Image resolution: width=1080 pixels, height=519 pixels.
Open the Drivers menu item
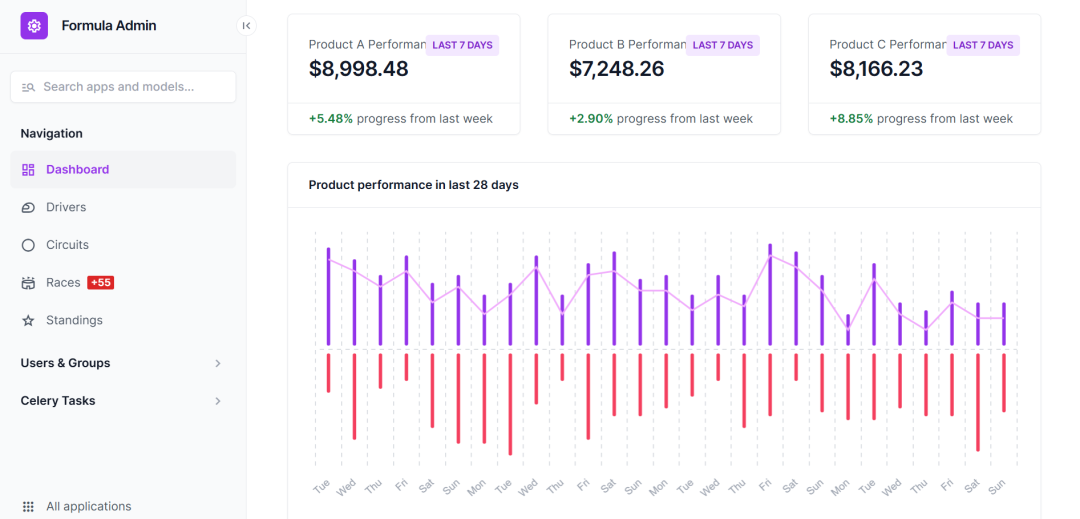click(66, 207)
